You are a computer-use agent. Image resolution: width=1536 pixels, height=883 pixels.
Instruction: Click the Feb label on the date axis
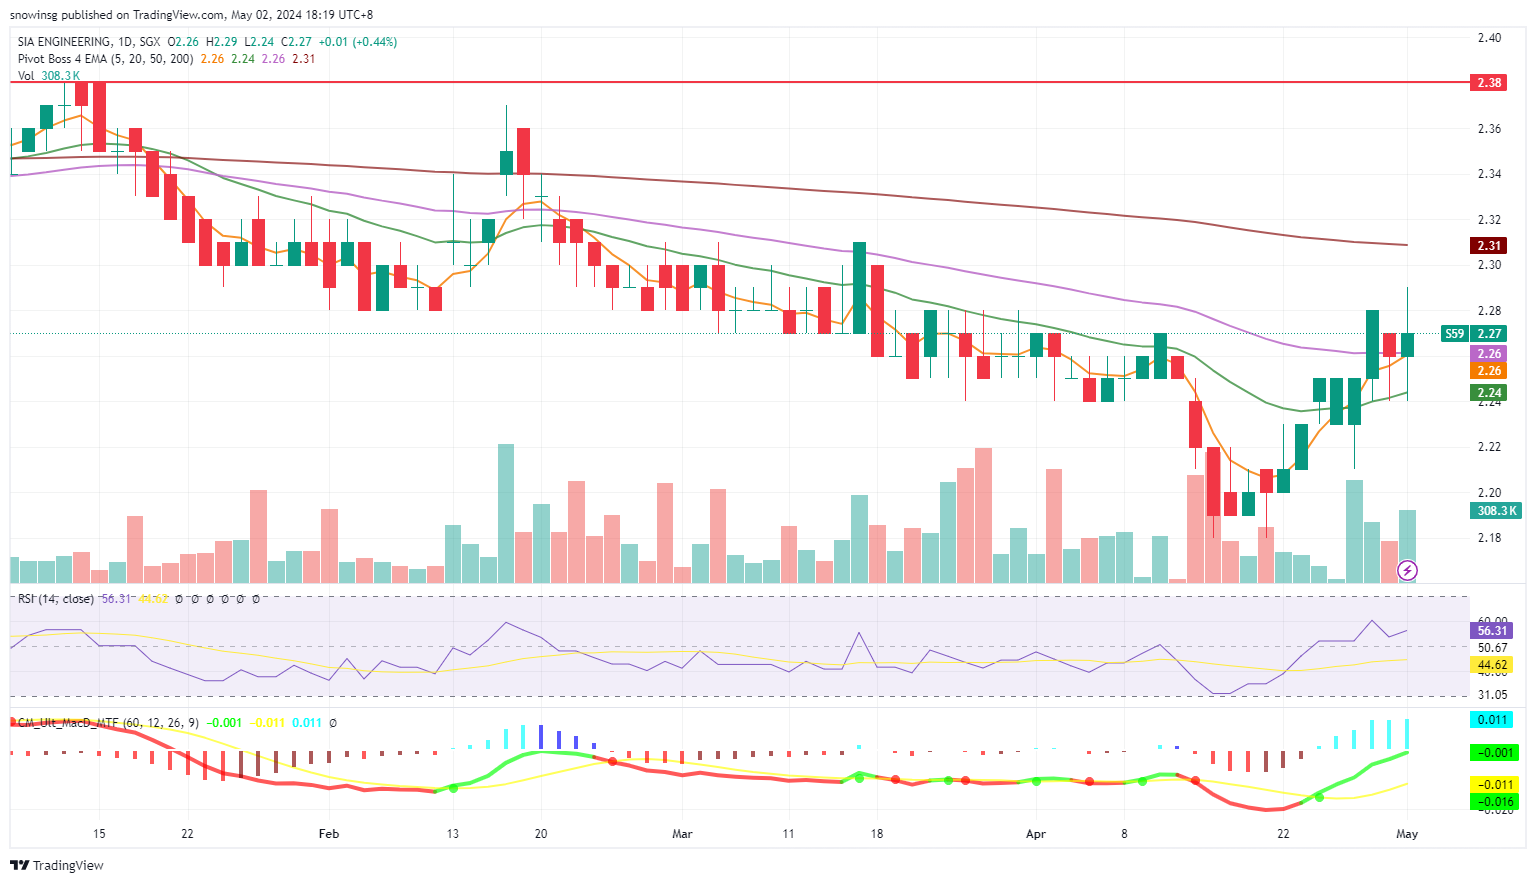point(329,834)
